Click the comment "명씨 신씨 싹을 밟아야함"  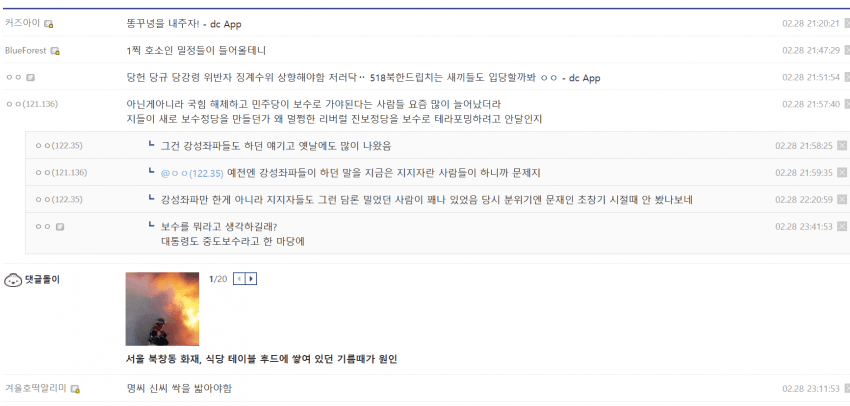tap(179, 388)
